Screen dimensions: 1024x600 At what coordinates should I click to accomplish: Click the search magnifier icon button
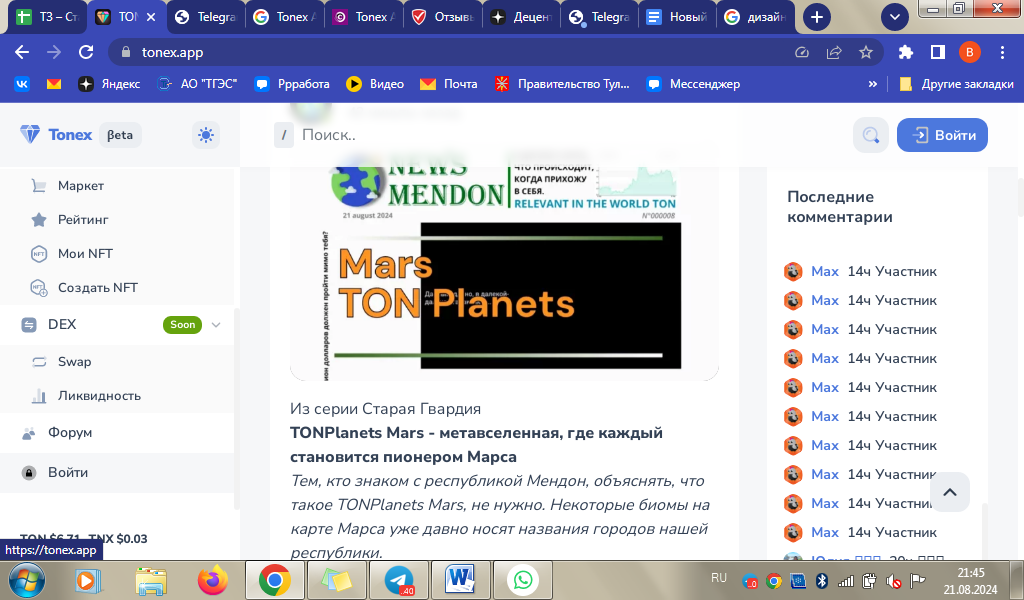(x=871, y=135)
